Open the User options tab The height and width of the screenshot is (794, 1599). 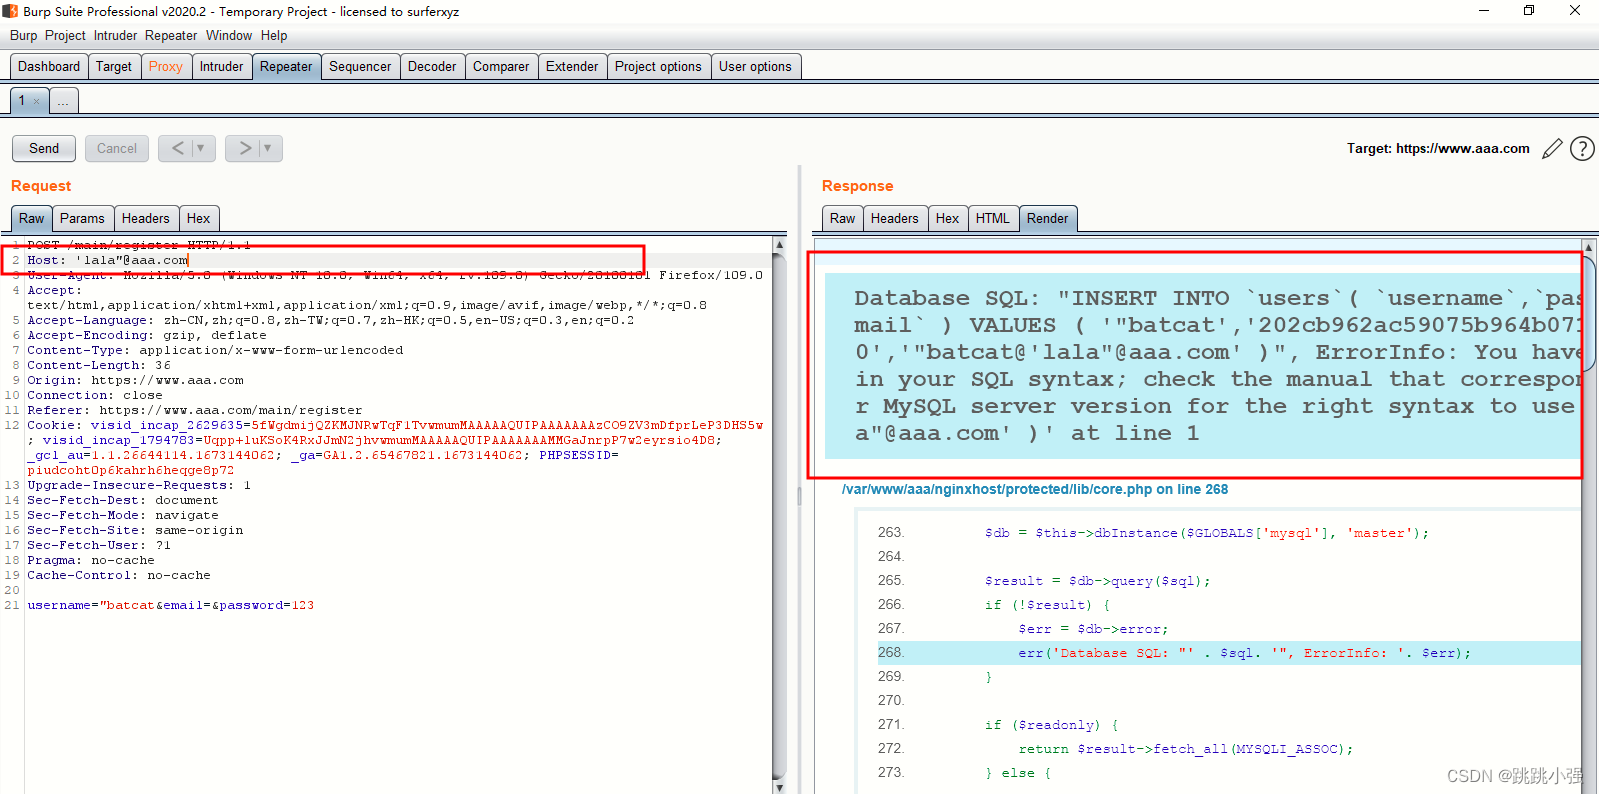pos(755,66)
